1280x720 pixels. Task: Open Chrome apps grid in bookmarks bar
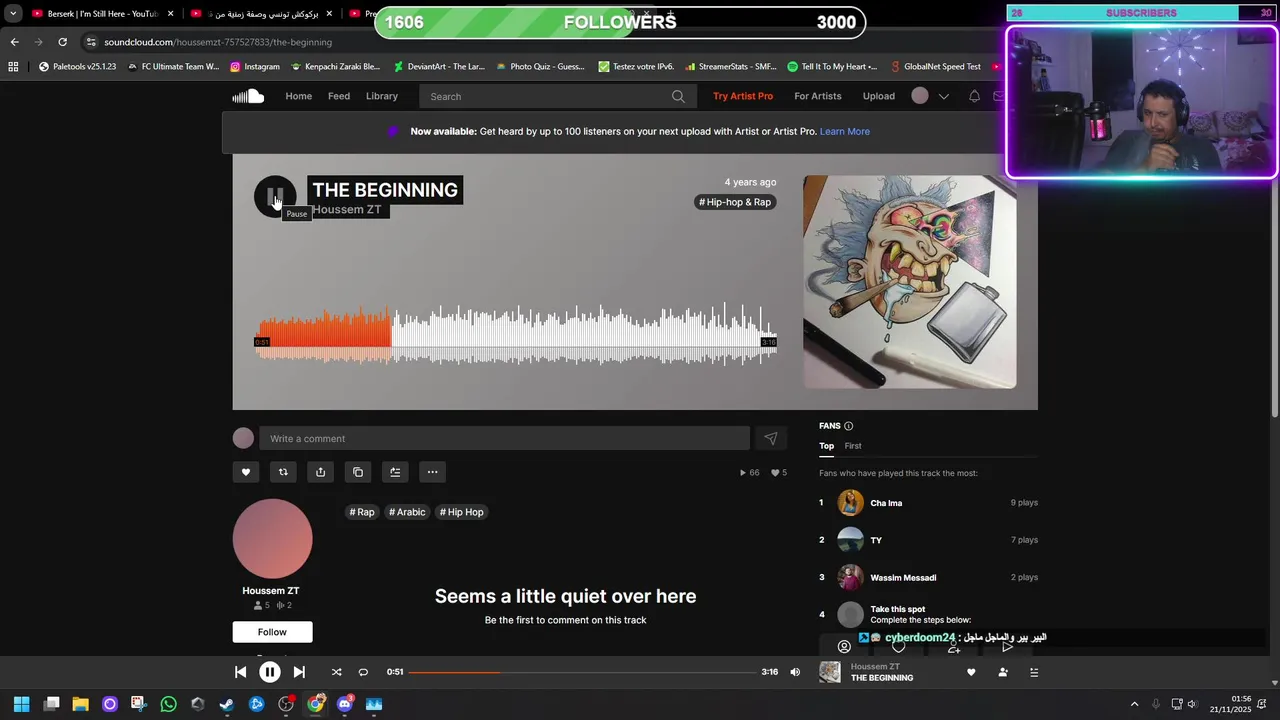(13, 67)
